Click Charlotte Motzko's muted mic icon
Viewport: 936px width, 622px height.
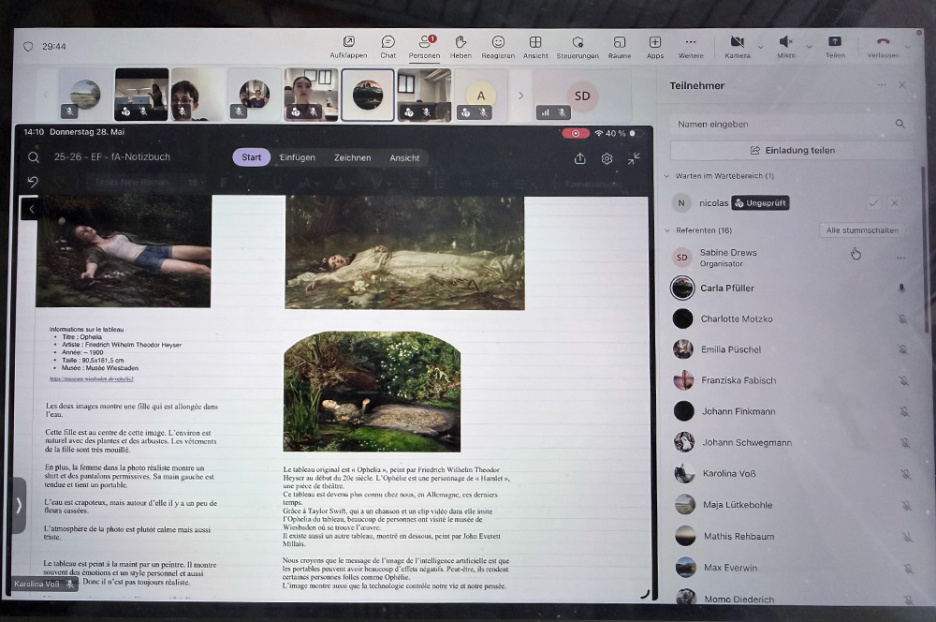[902, 319]
